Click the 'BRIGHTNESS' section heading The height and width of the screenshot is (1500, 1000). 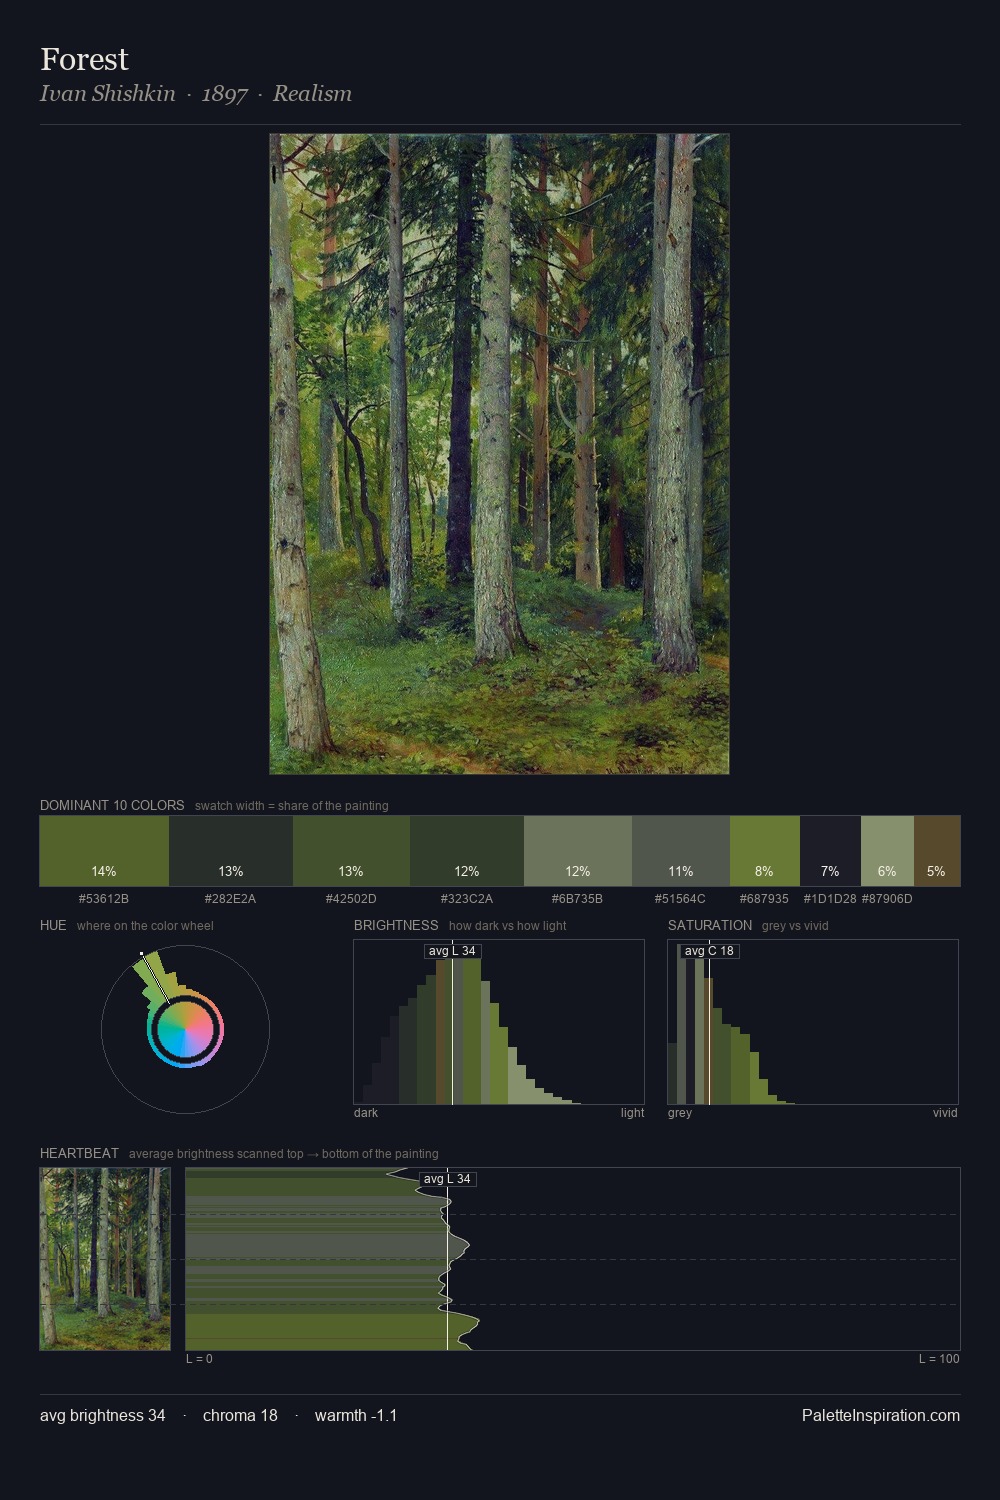[x=396, y=925]
